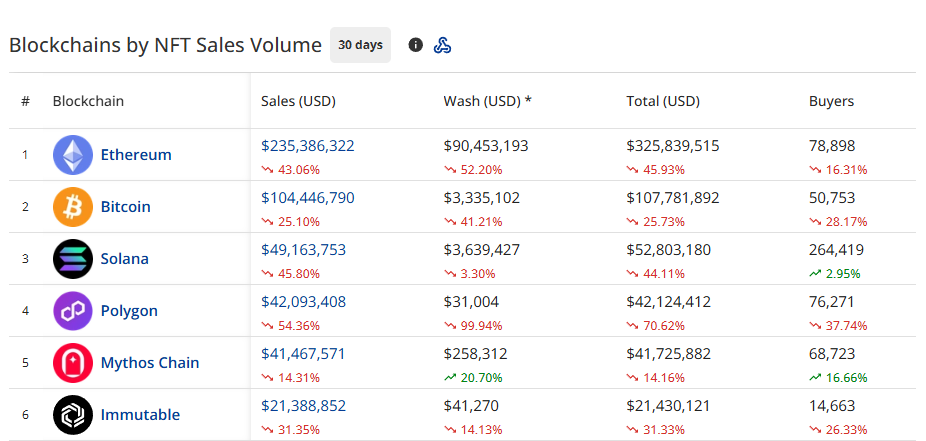Image resolution: width=926 pixels, height=441 pixels.
Task: Sort by the Buyers column header
Action: coord(832,101)
